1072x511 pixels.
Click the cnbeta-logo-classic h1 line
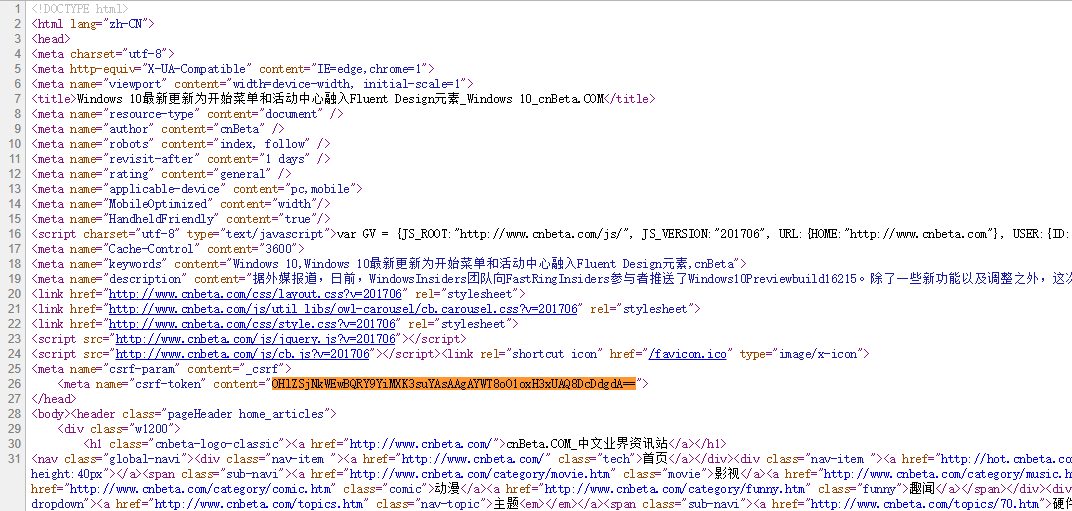click(405, 445)
